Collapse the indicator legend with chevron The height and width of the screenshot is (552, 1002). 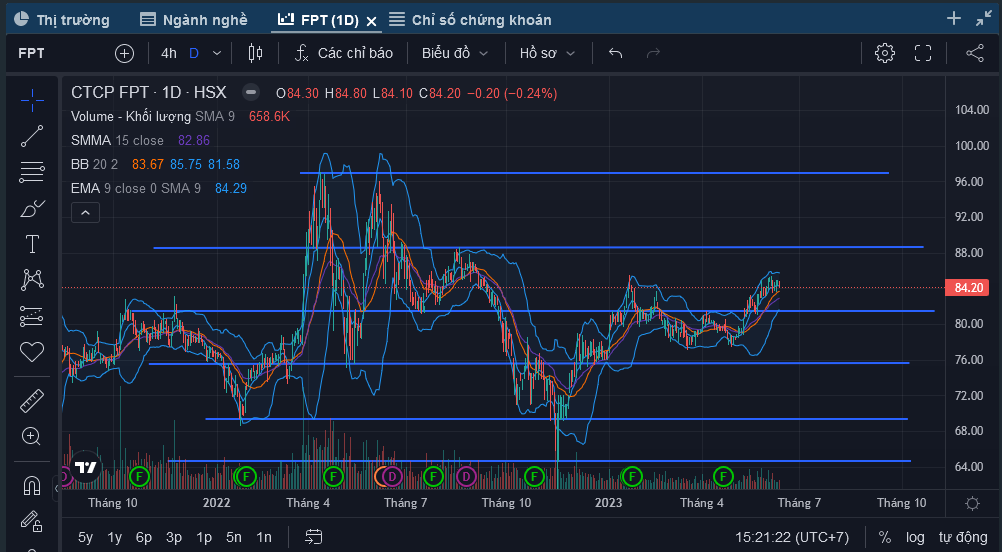(x=86, y=212)
